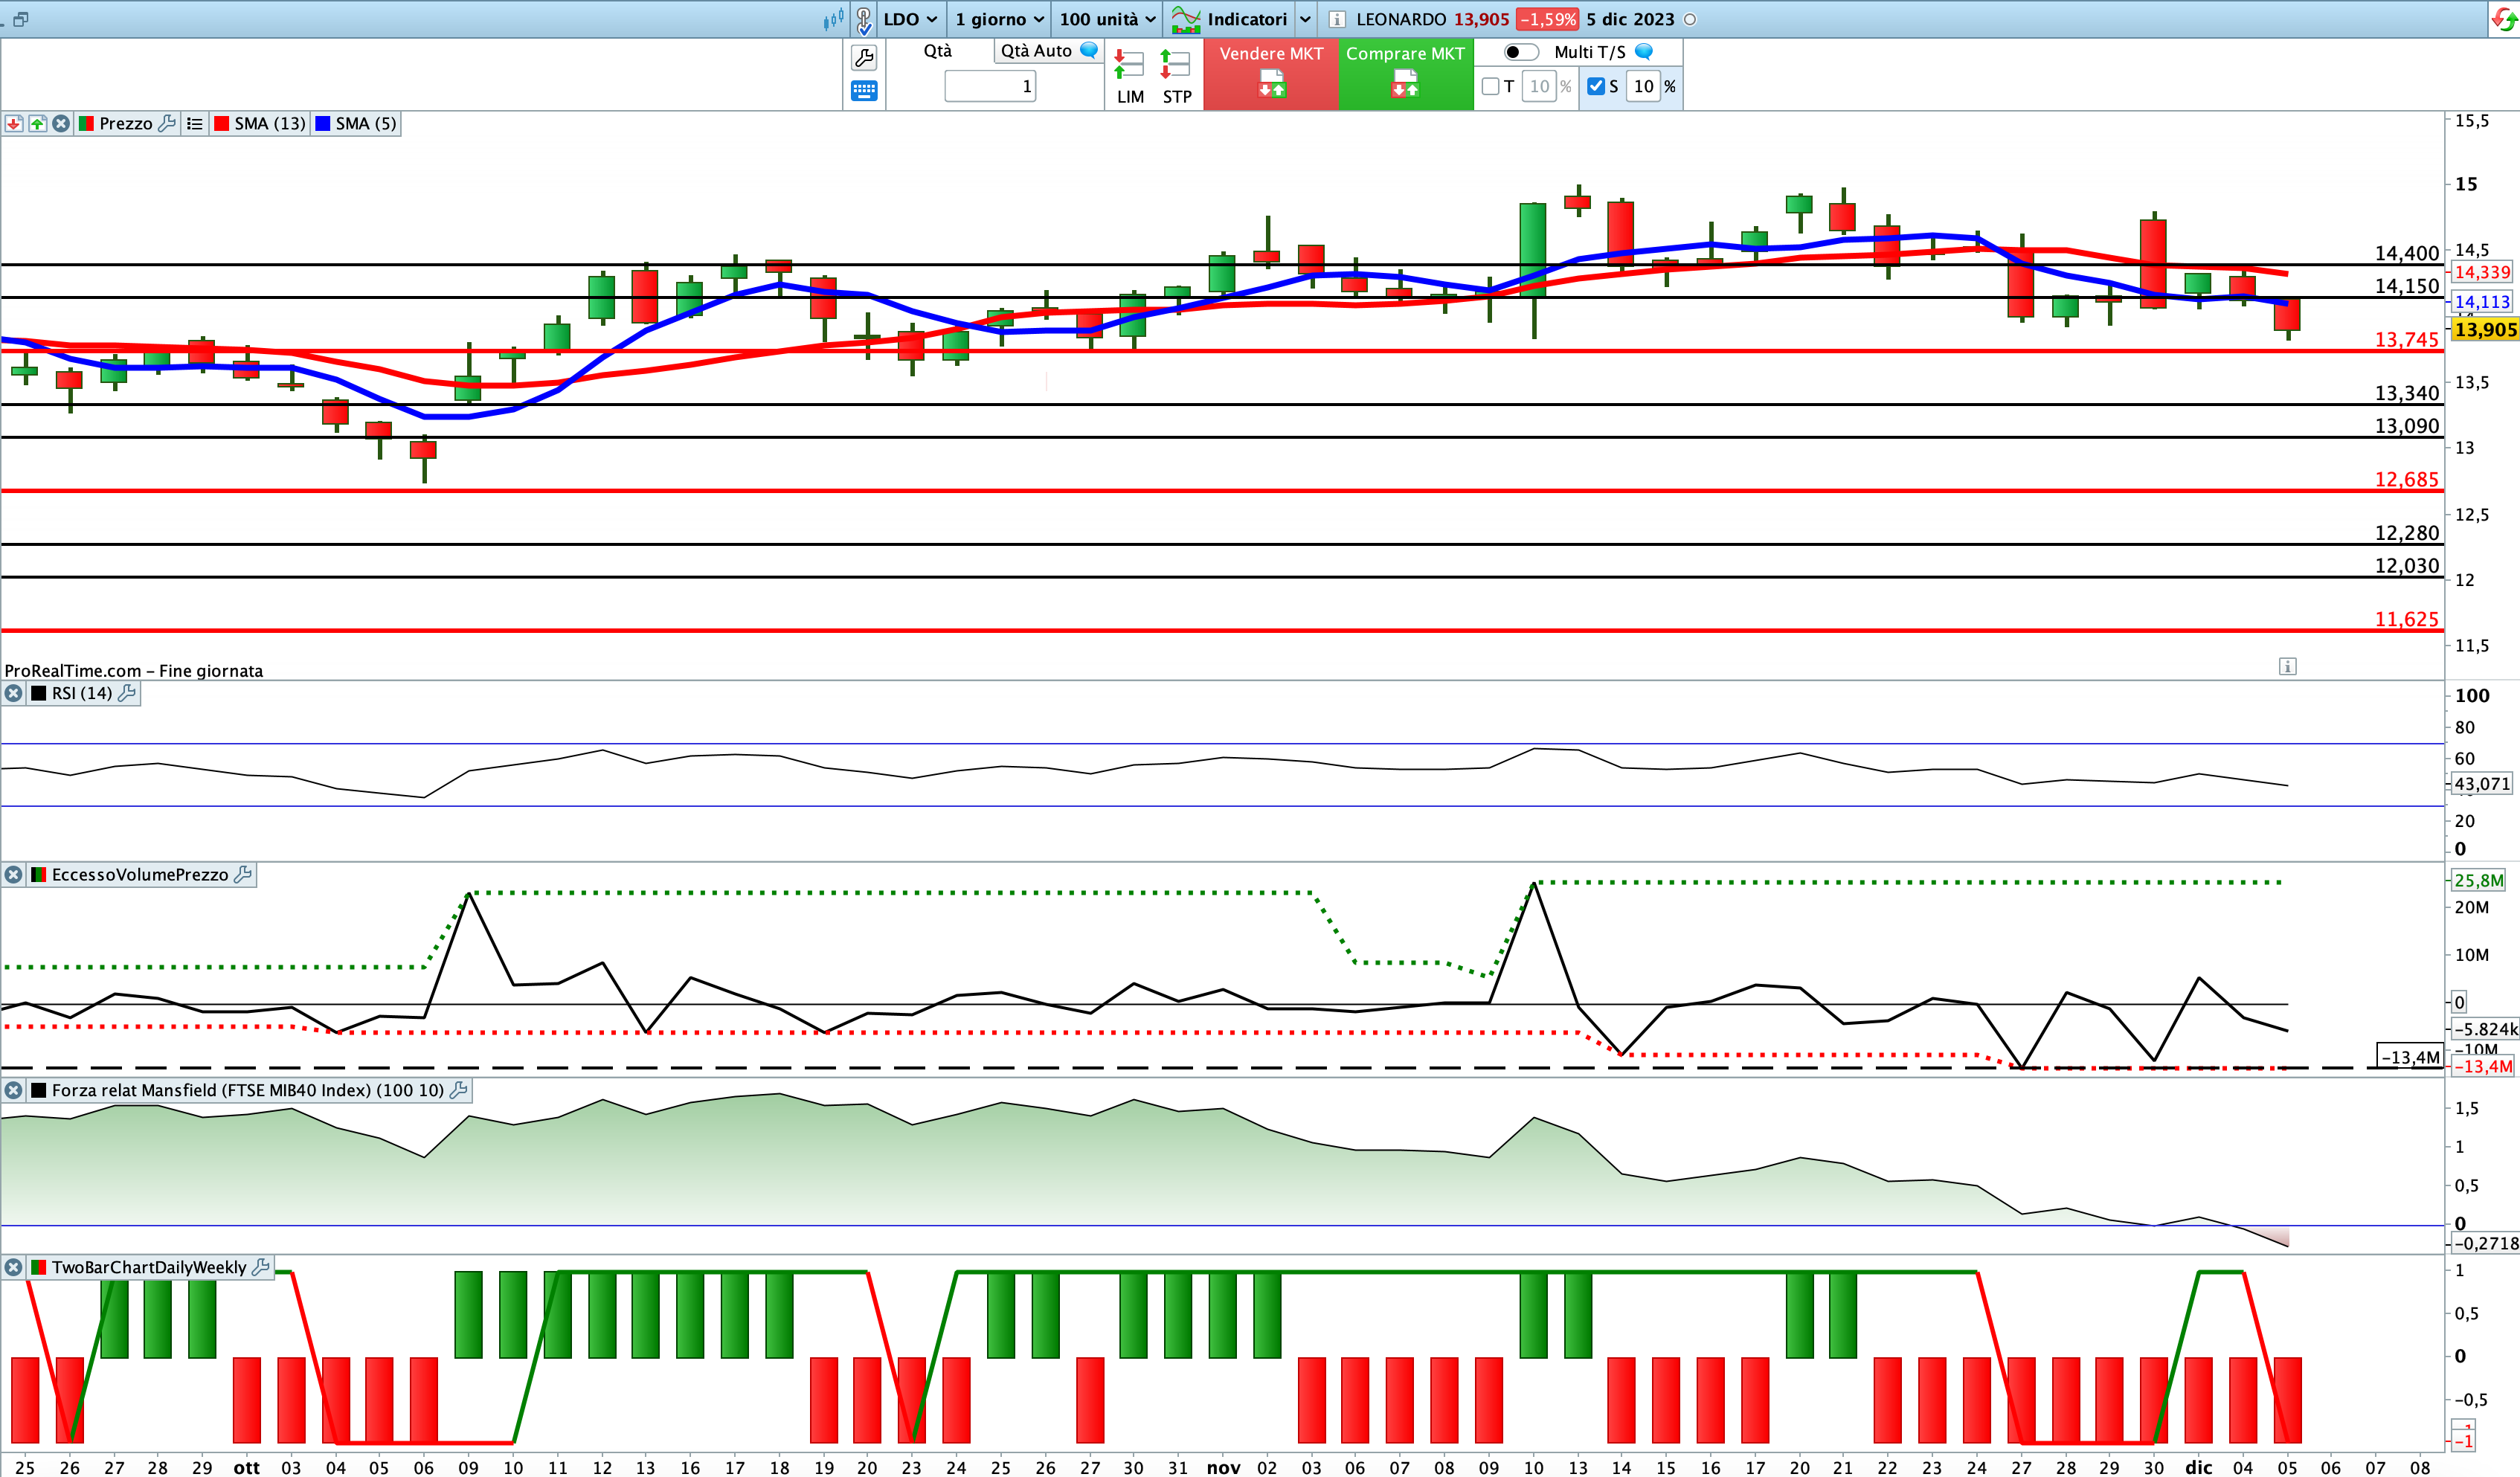Viewport: 2520px width, 1477px height.
Task: Close the Forza relat Mansfield panel
Action: pos(13,1090)
